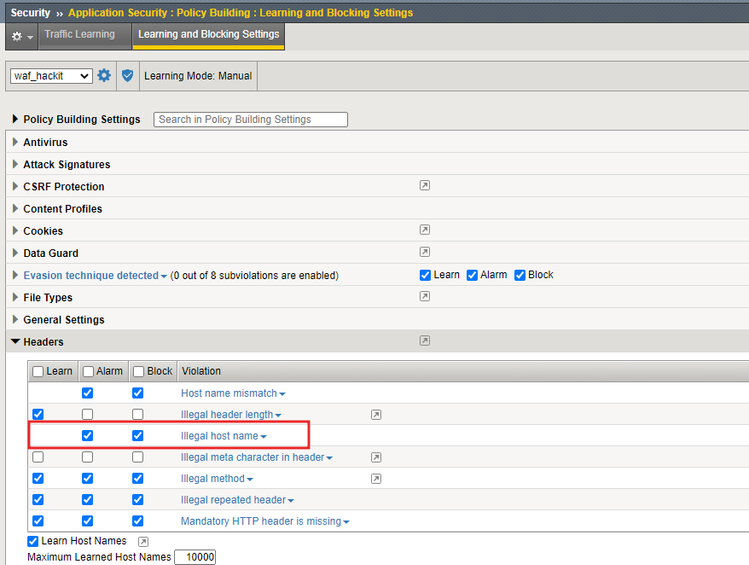Open the Host name mismatch violation link
Viewport: 749px width, 565px height.
click(228, 393)
